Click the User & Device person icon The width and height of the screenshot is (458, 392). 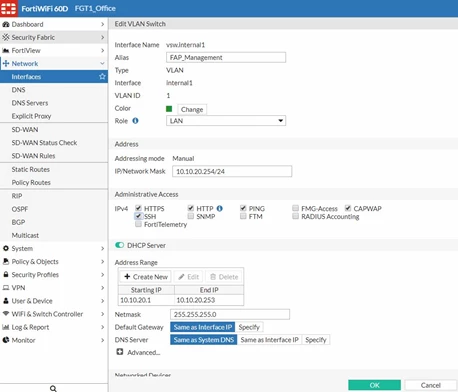tap(6, 301)
